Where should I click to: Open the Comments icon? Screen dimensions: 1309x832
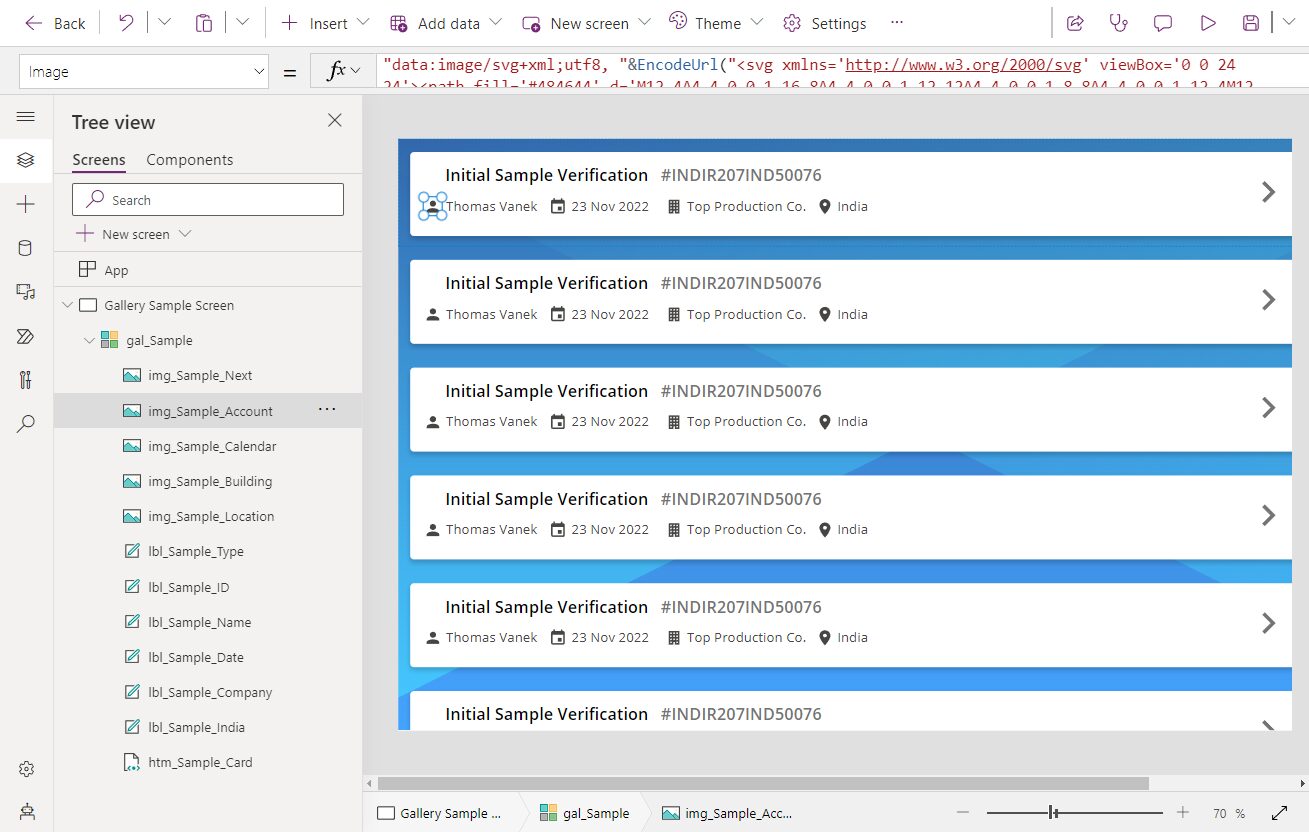click(x=1163, y=23)
